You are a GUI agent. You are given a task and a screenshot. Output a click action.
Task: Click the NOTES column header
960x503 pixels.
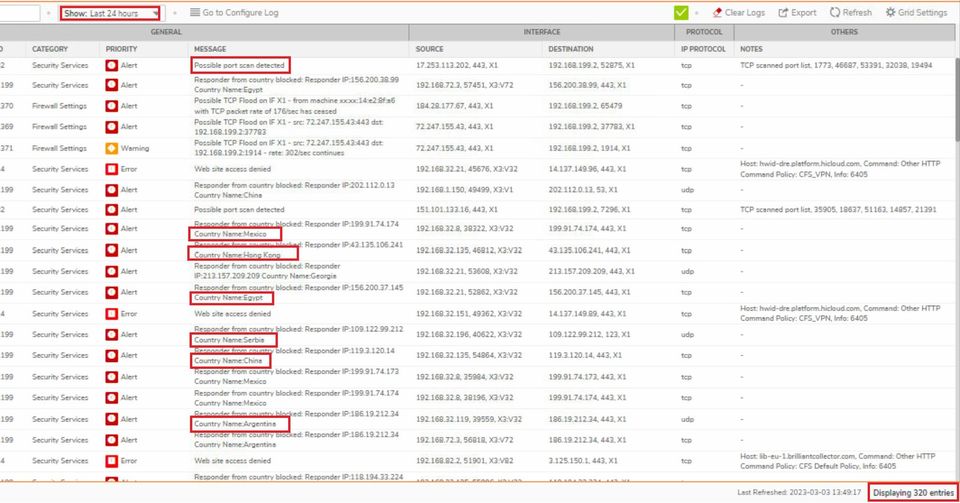pyautogui.click(x=751, y=49)
